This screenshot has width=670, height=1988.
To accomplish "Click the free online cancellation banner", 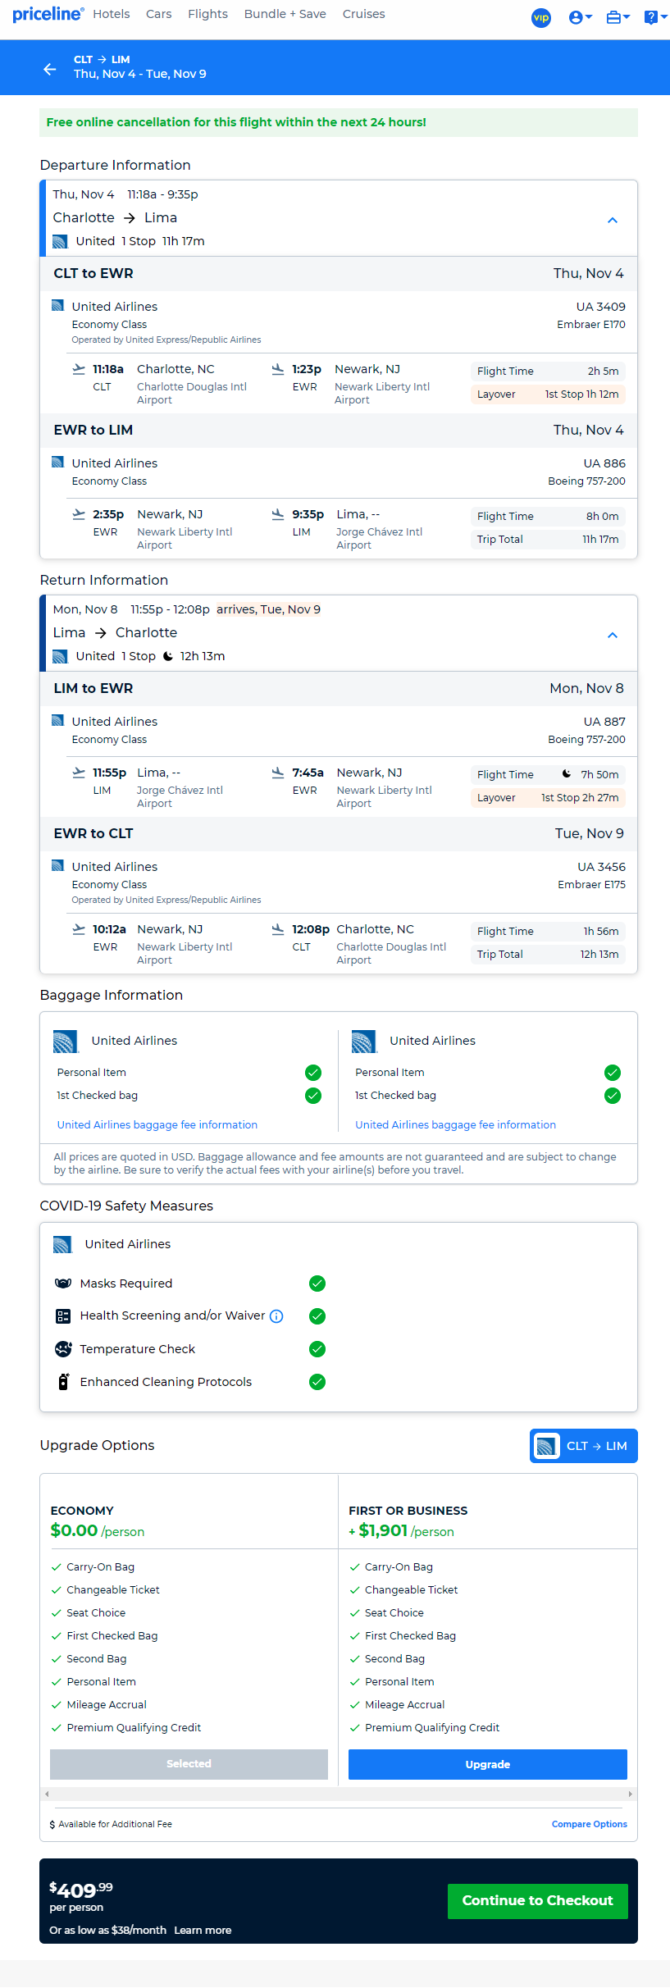I will click(x=338, y=122).
